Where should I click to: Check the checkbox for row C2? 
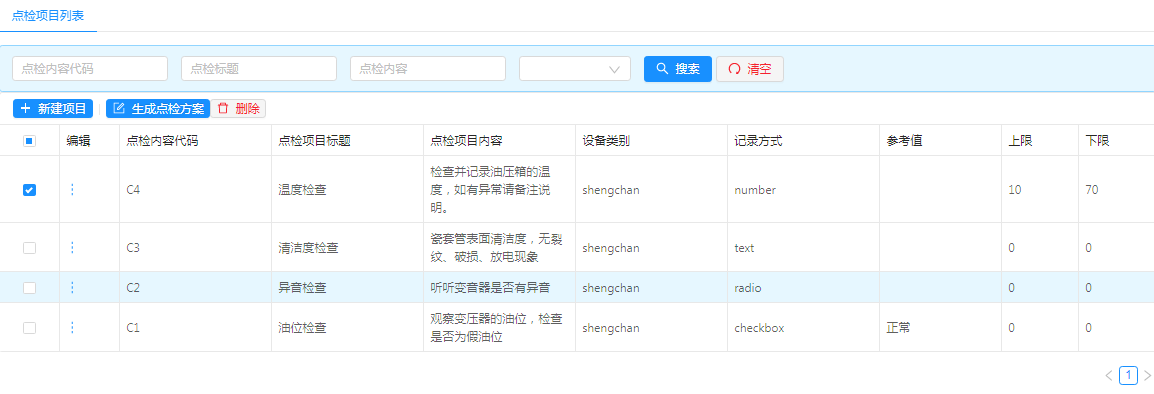coord(29,288)
